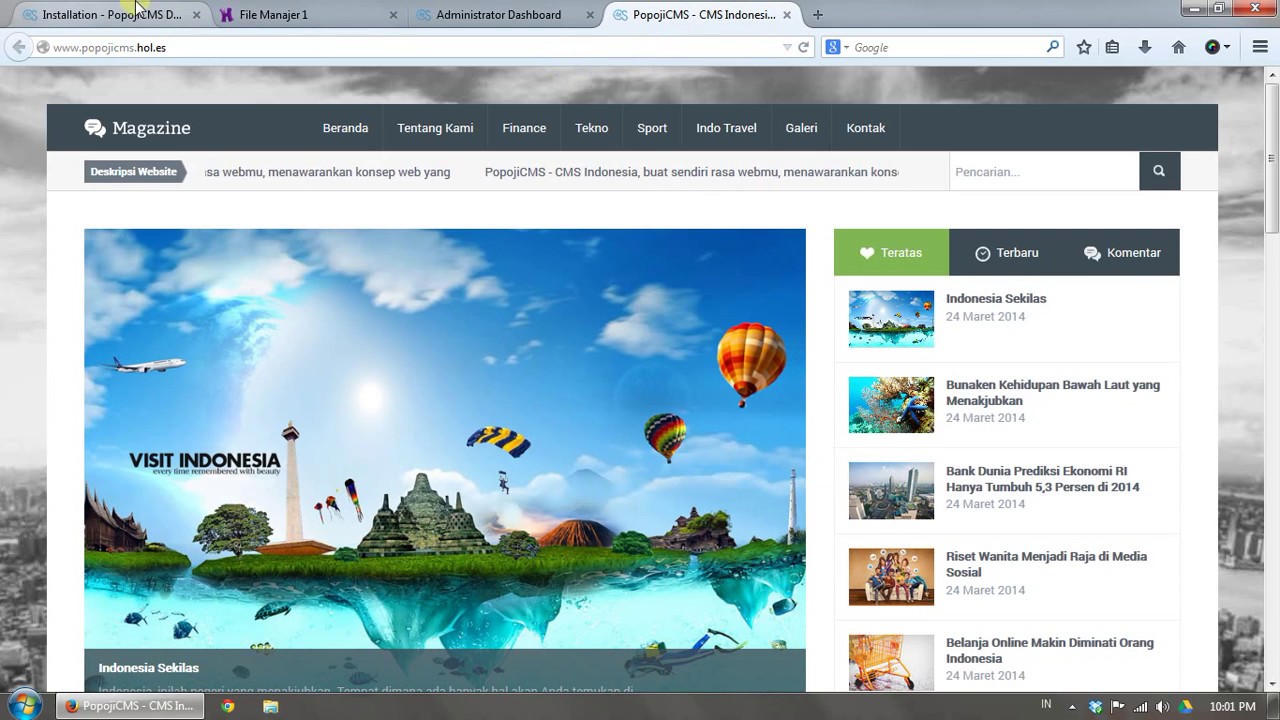The width and height of the screenshot is (1280, 720).
Task: Click the Deskripsi Website label
Action: (x=134, y=172)
